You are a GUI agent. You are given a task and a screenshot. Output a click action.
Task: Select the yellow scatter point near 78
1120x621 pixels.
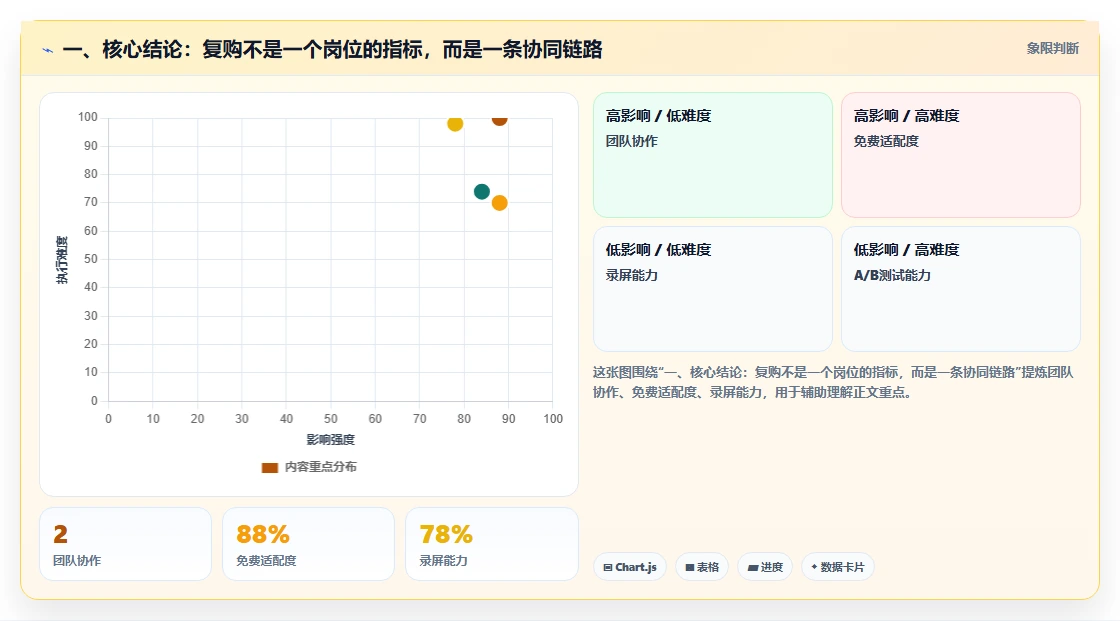(455, 124)
